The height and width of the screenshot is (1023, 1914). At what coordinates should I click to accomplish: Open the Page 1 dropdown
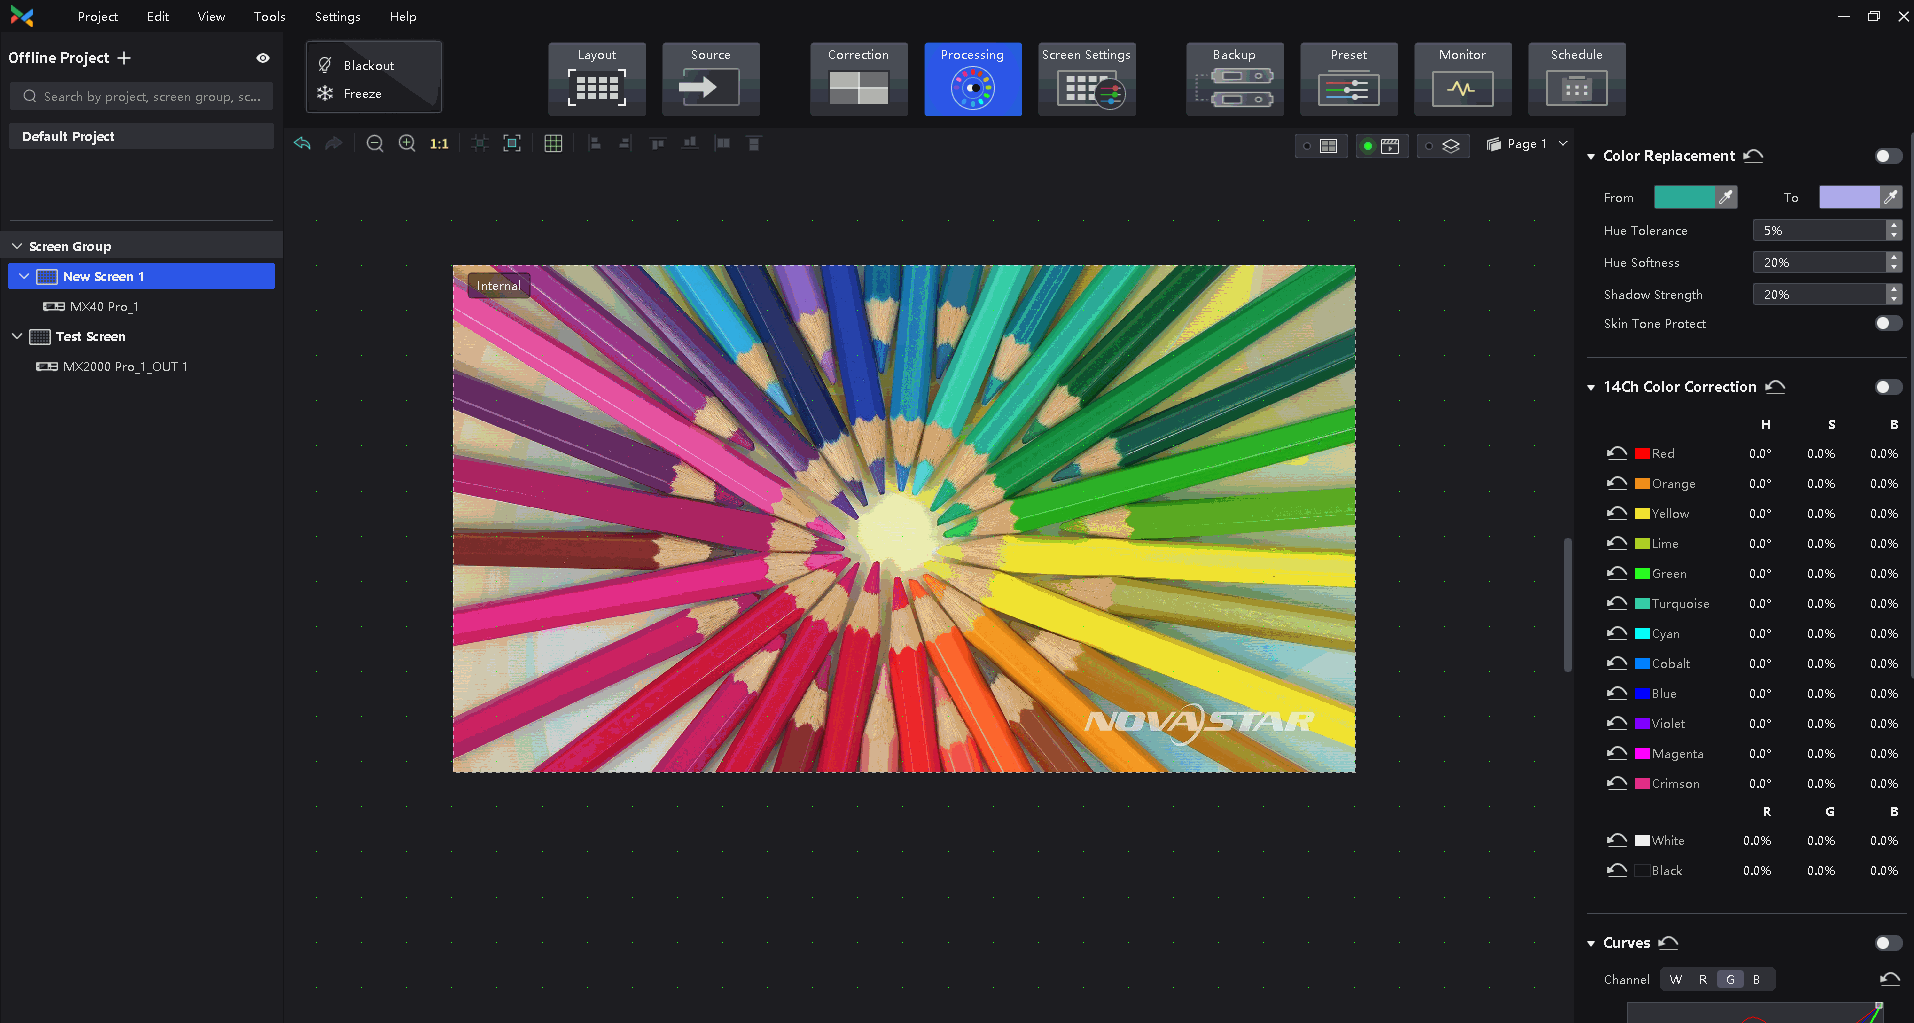pos(1527,144)
